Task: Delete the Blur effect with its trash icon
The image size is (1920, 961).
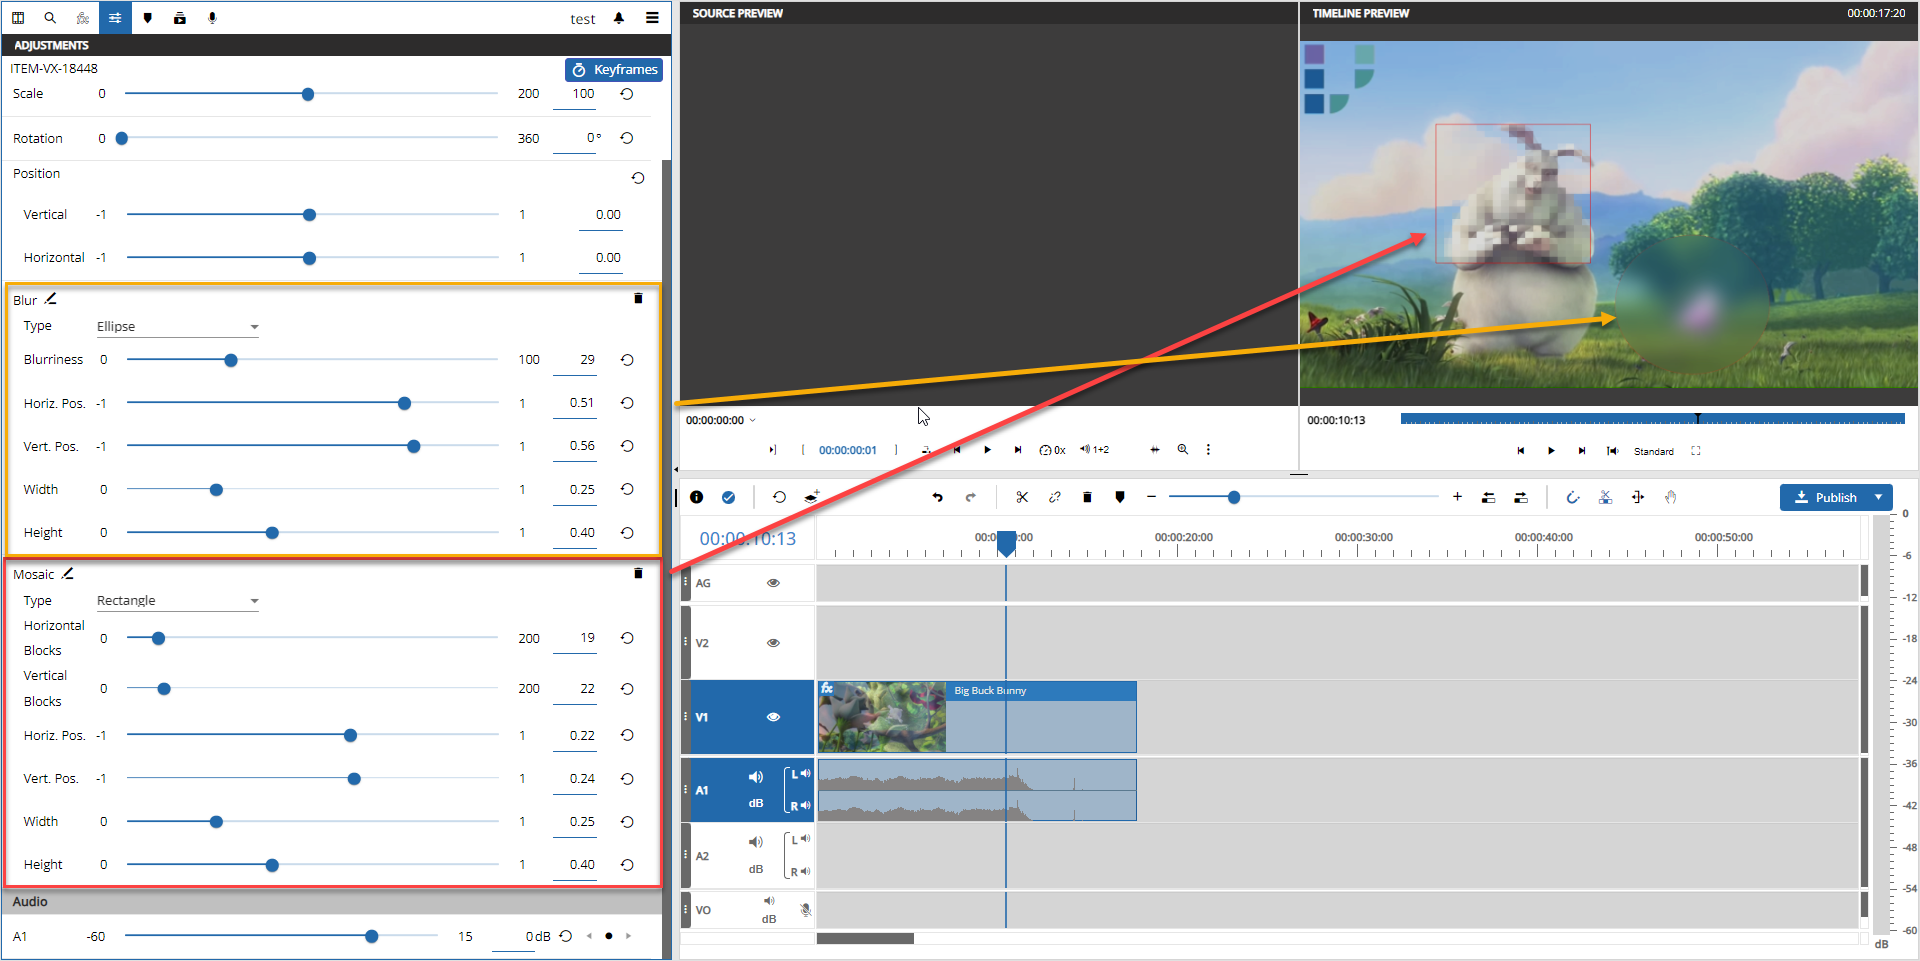Action: [638, 299]
